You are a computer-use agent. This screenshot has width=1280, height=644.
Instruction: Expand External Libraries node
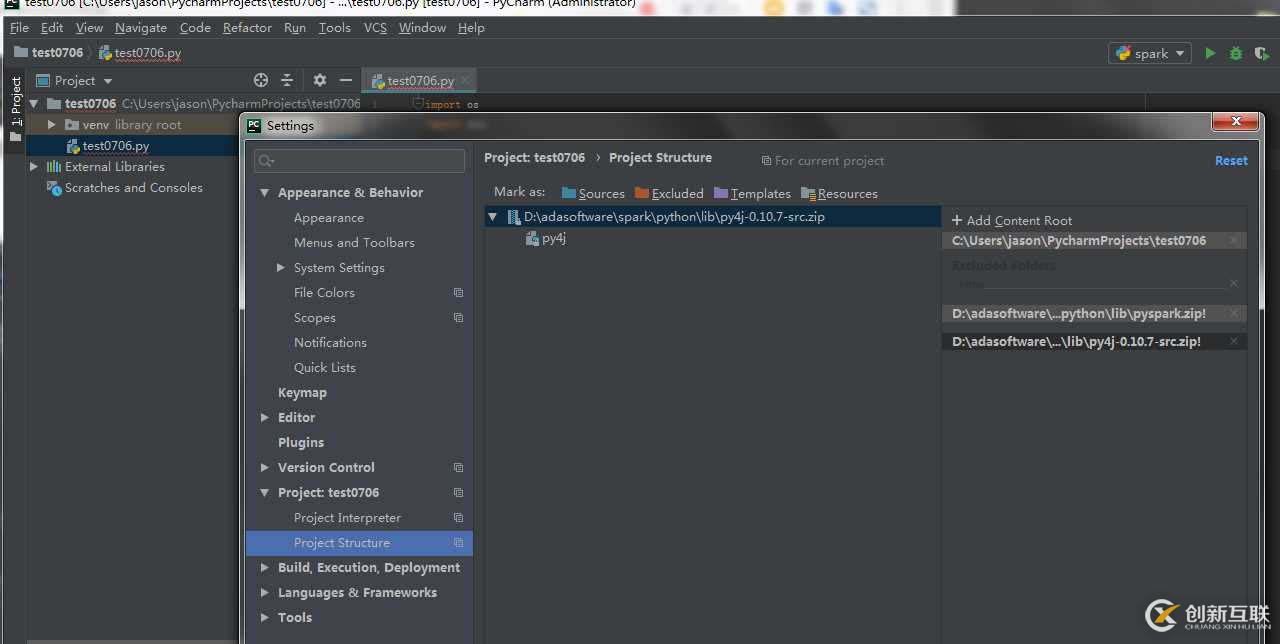tap(33, 167)
